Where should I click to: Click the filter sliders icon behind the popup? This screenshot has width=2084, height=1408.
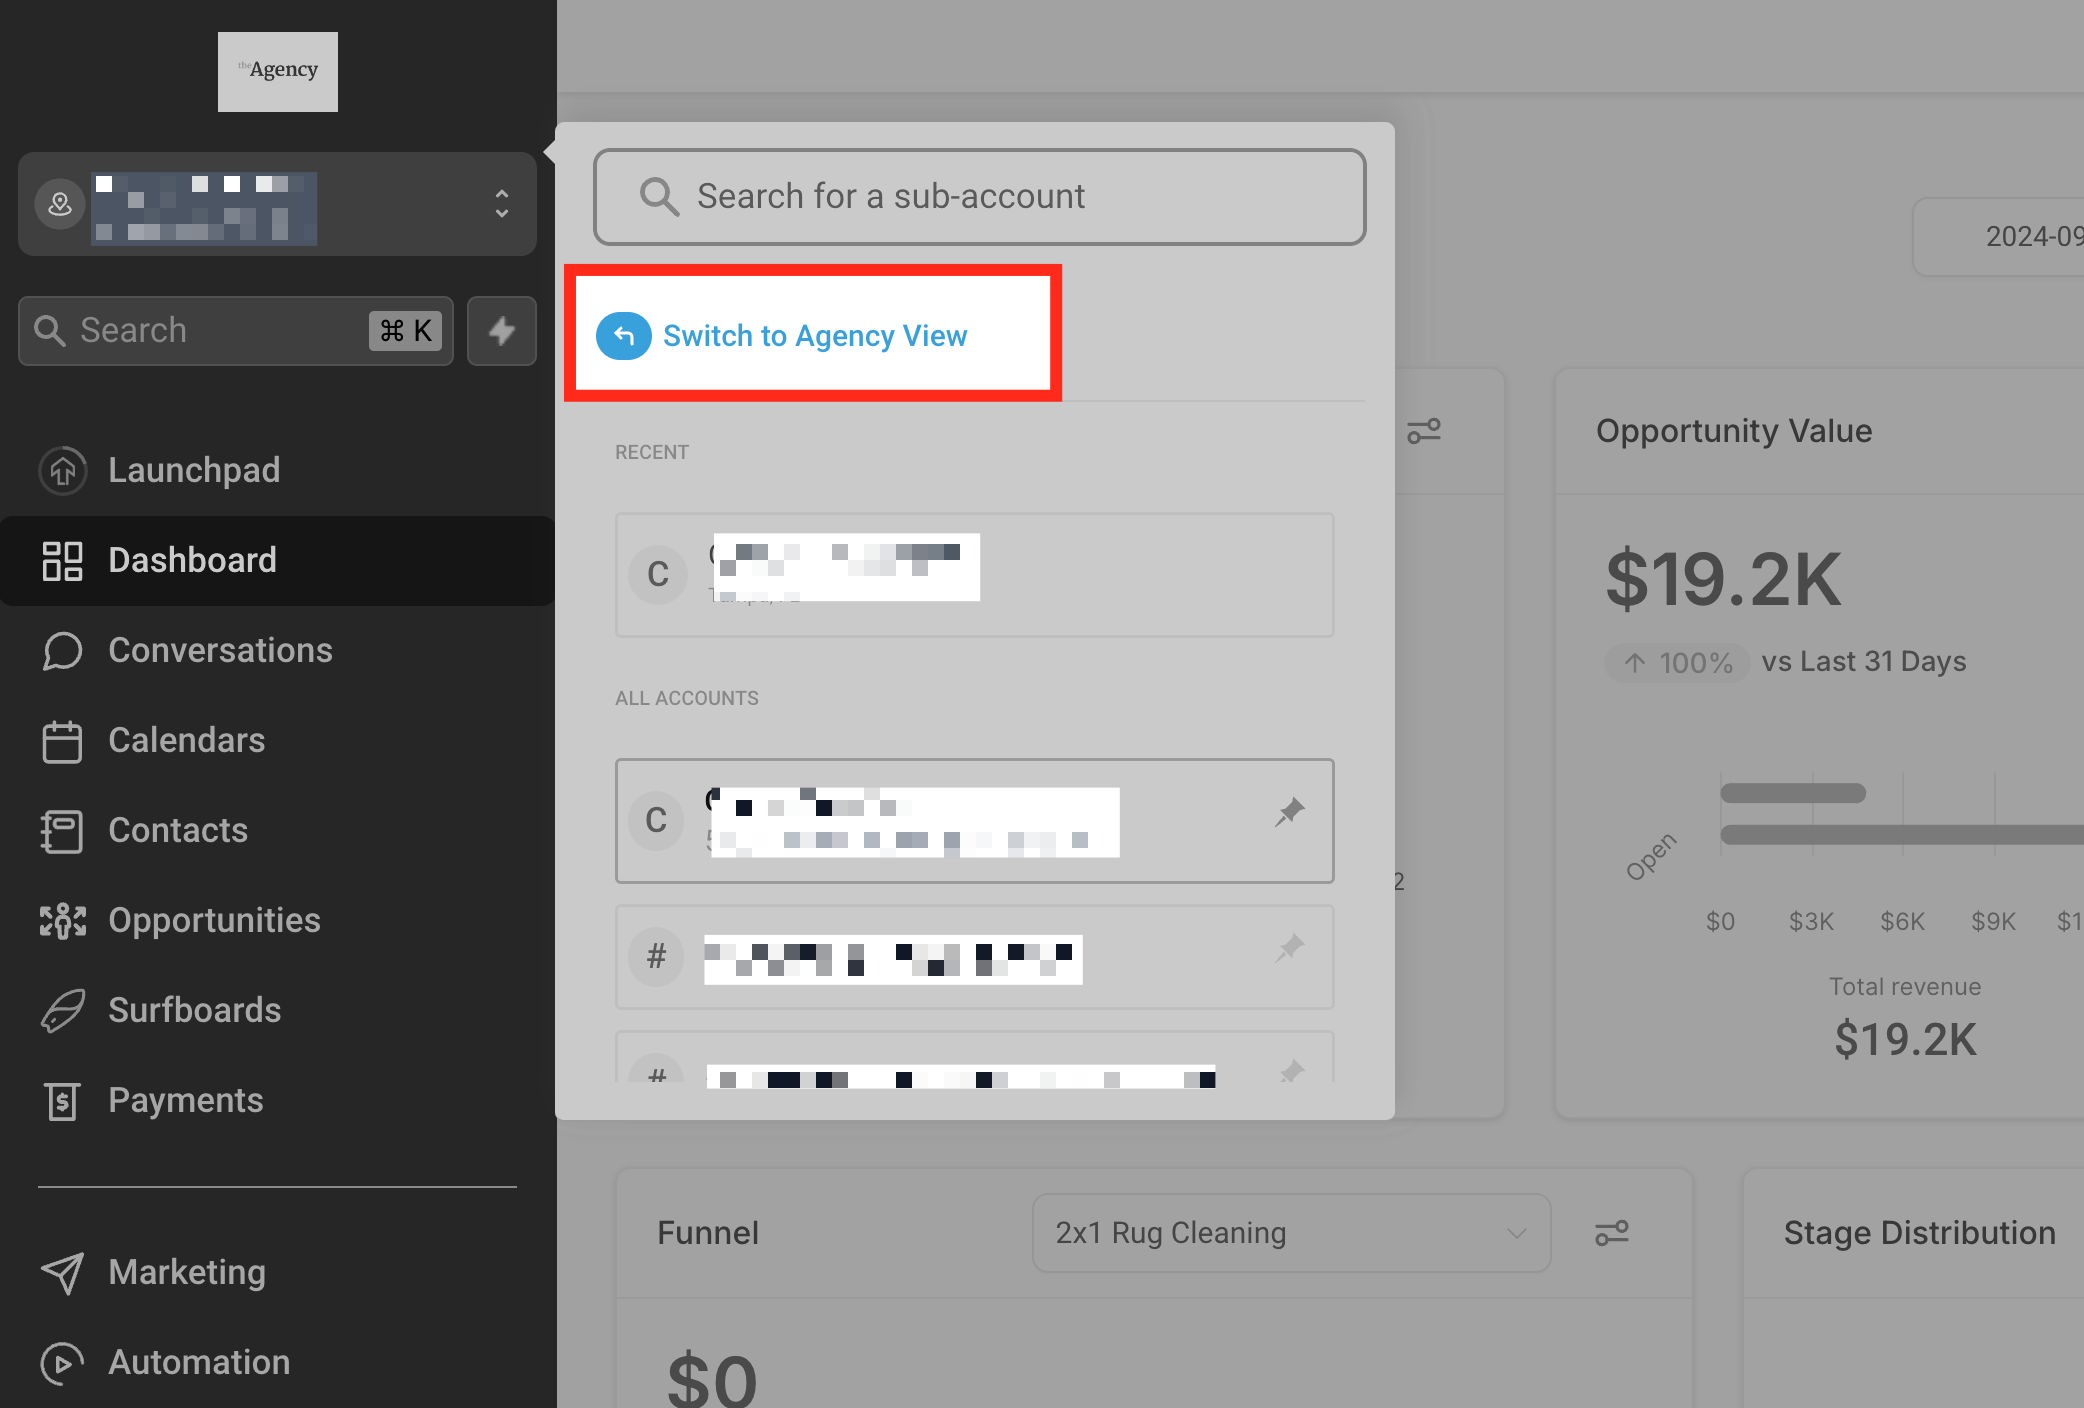click(1424, 431)
